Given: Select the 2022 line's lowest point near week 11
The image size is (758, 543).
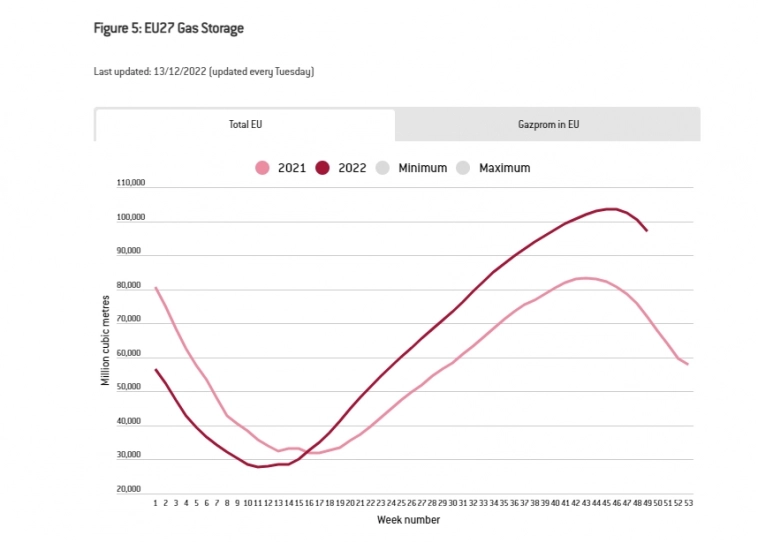Looking at the screenshot, I should [x=261, y=467].
